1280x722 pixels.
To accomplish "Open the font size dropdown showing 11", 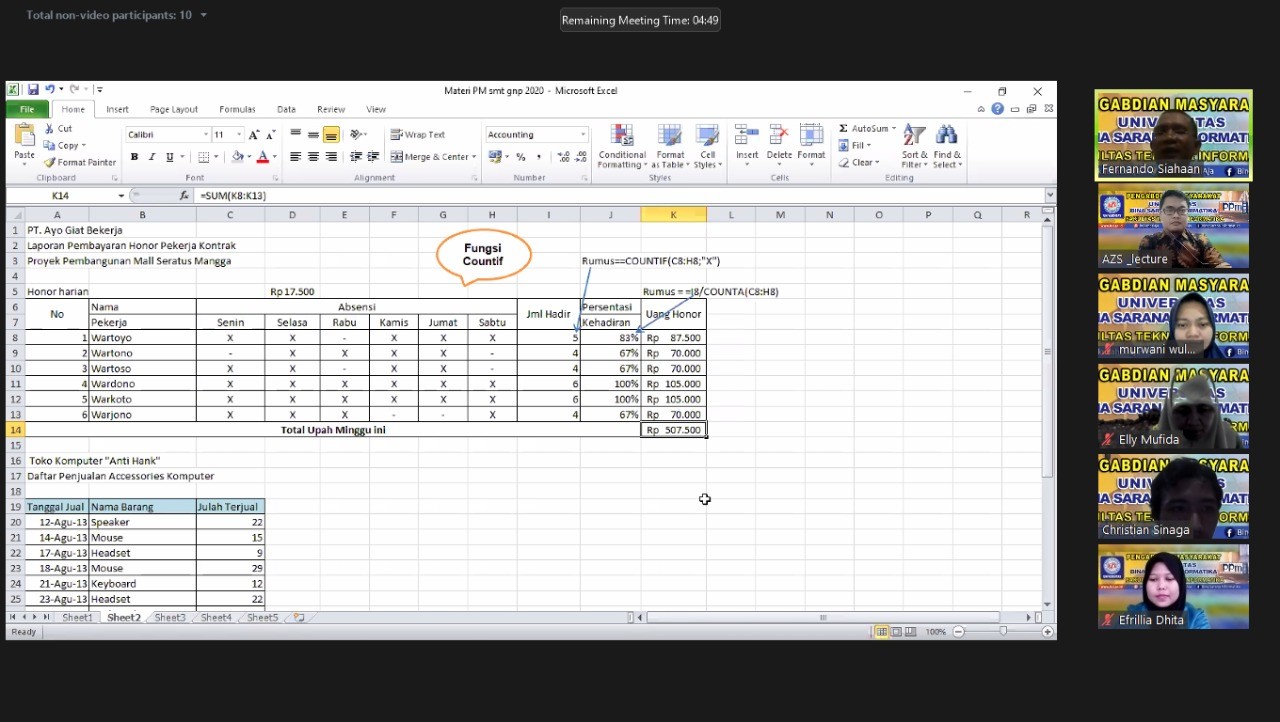I will pos(239,135).
